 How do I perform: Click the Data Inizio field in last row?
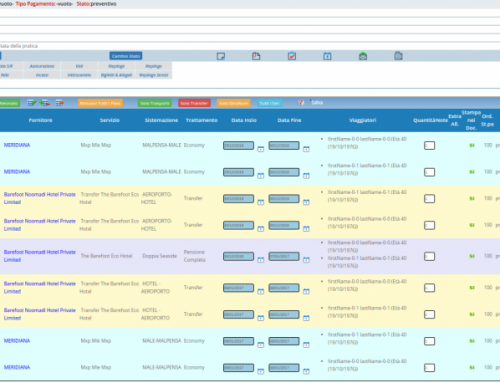point(238,368)
